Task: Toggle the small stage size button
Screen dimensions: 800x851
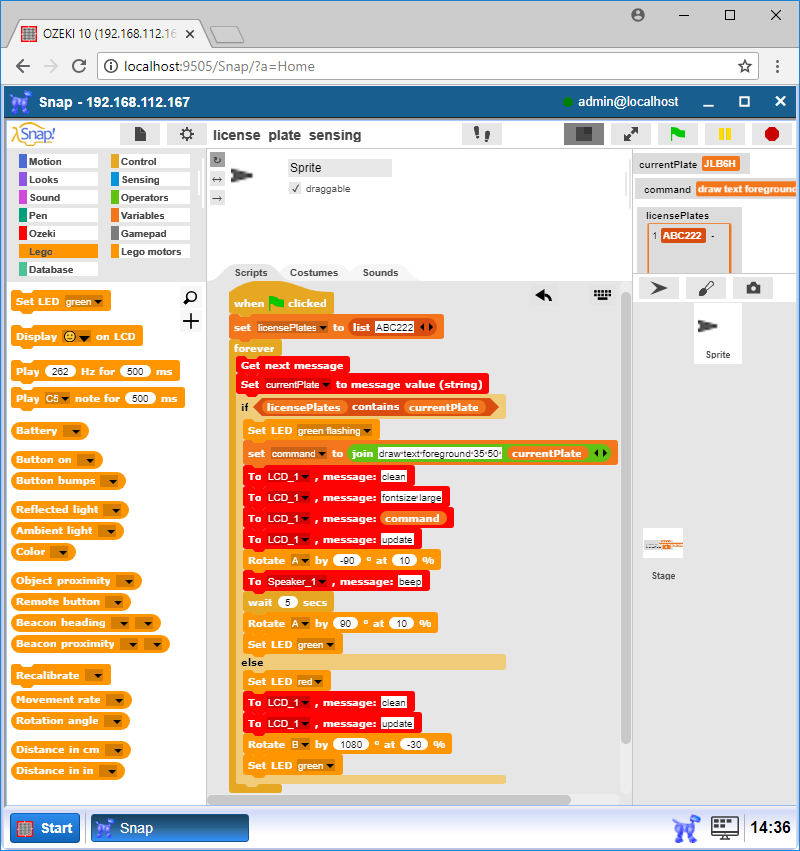Action: tap(583, 134)
